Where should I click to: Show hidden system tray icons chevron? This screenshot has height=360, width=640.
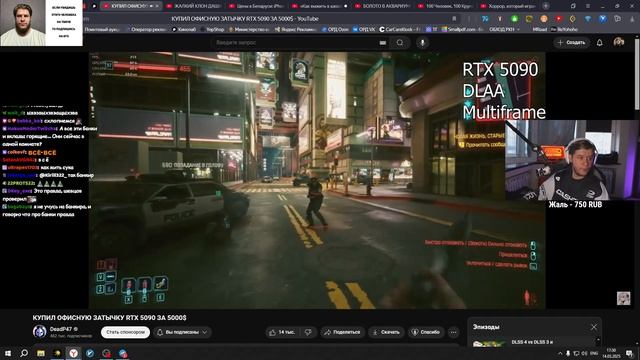pos(560,353)
